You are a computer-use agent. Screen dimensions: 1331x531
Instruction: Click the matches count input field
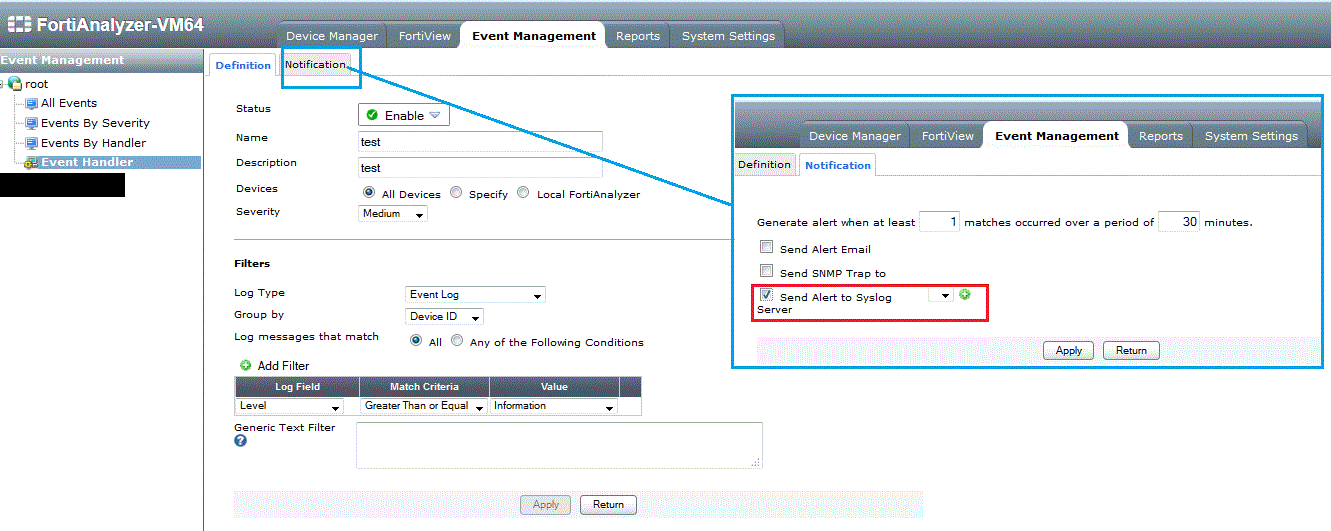939,222
